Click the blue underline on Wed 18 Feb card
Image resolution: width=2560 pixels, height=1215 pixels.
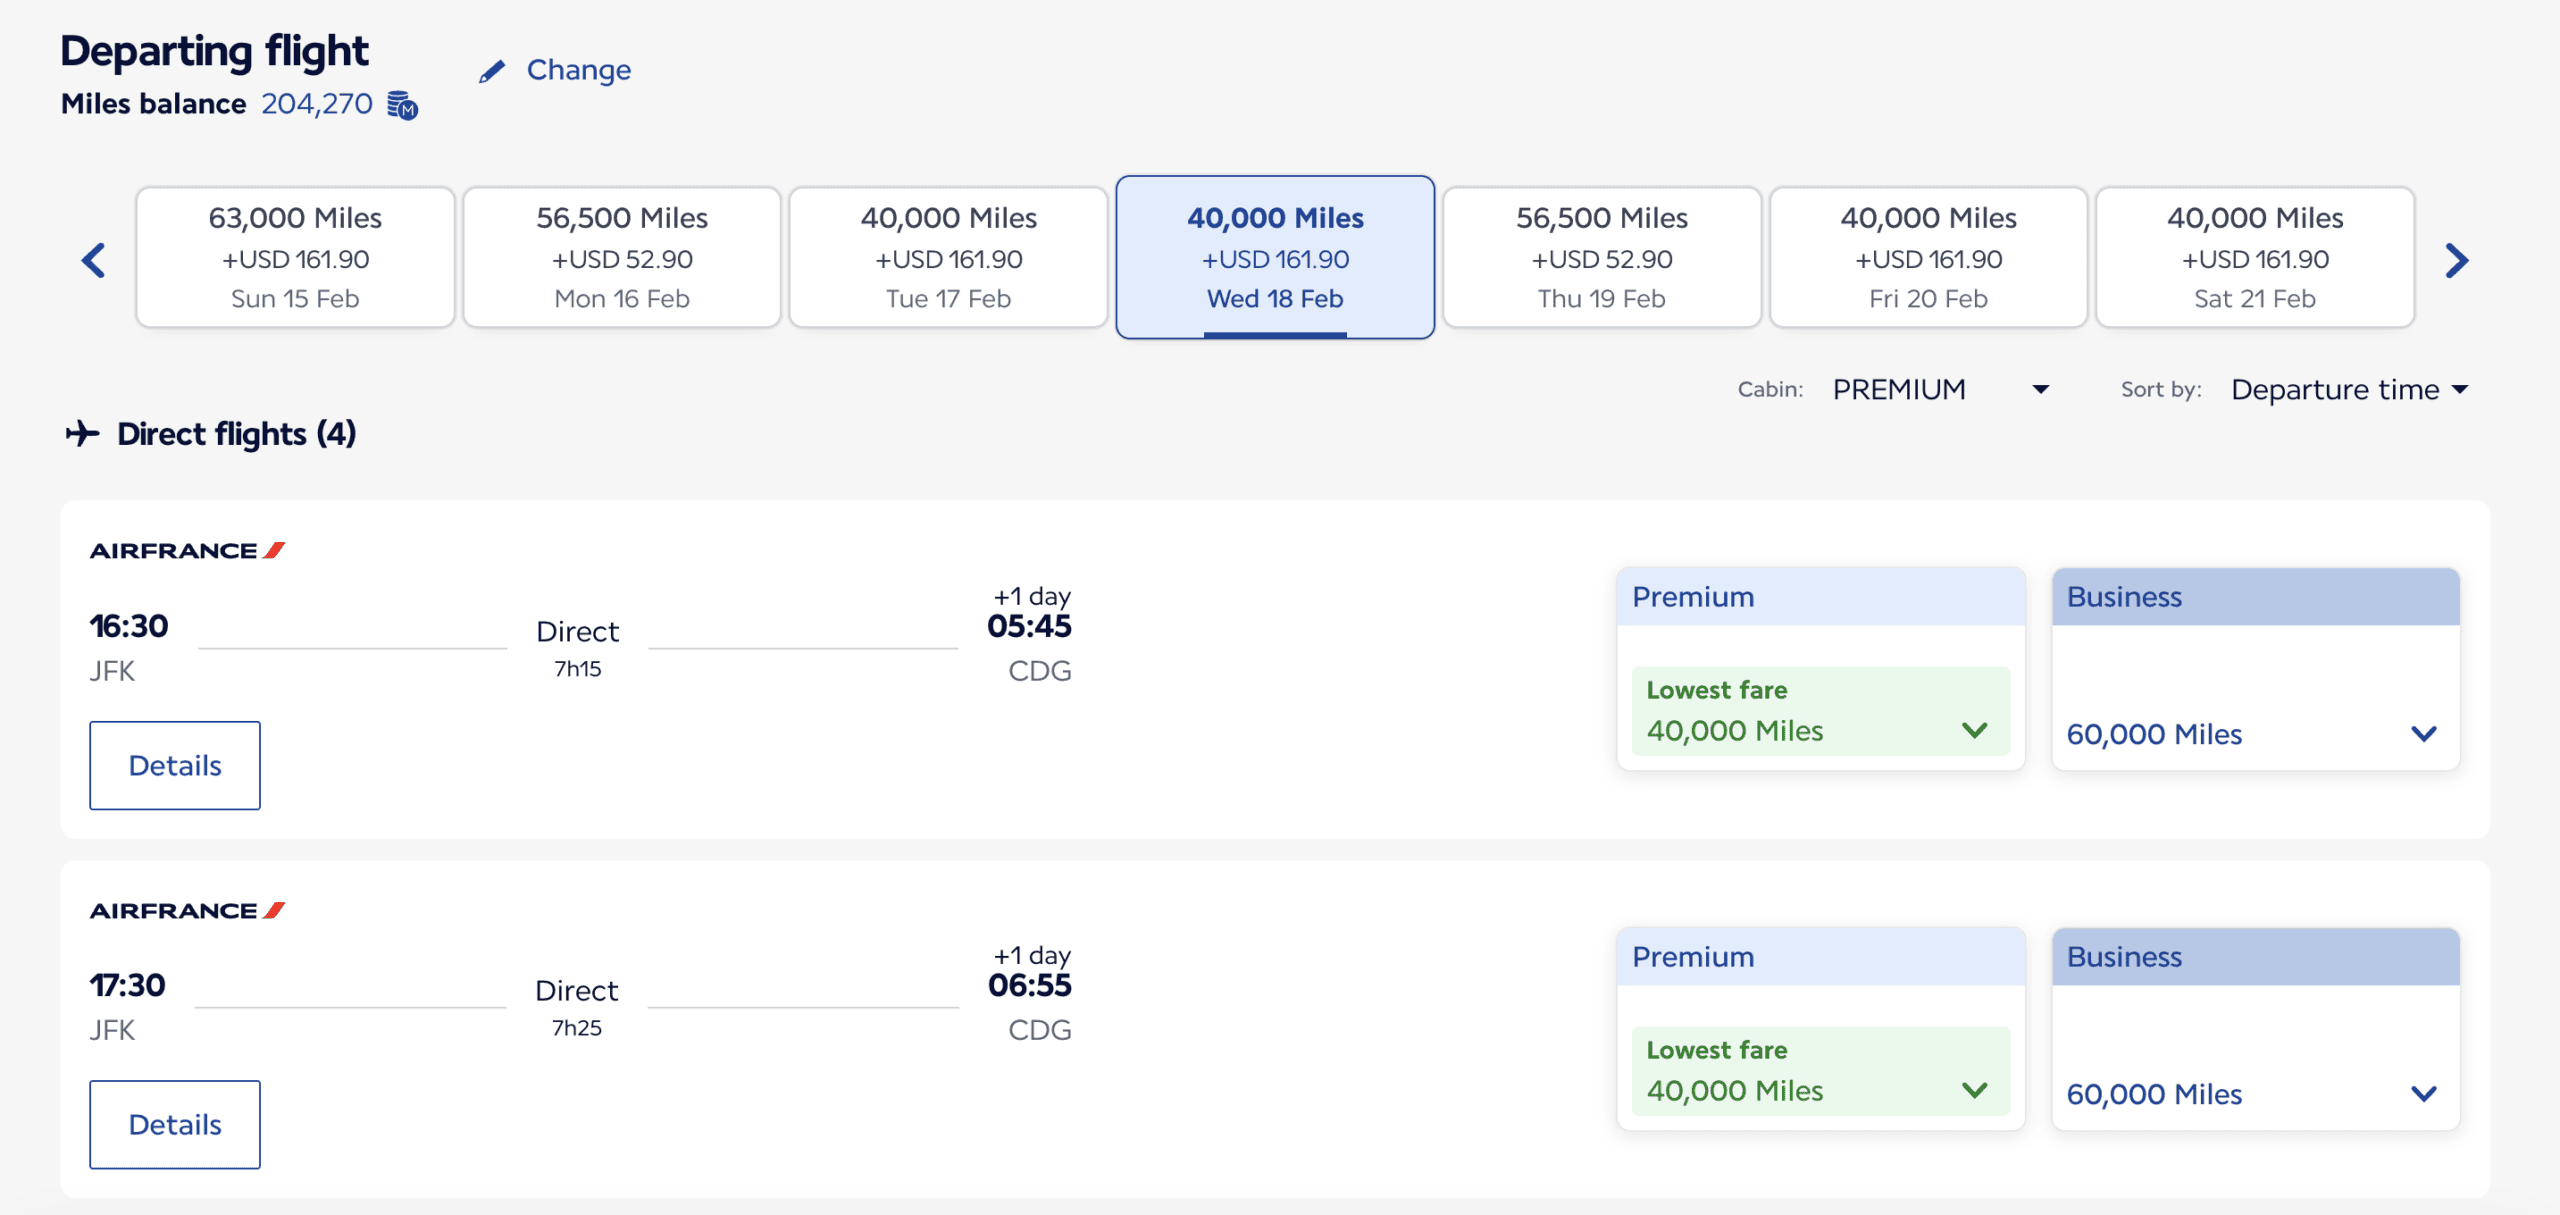tap(1275, 337)
